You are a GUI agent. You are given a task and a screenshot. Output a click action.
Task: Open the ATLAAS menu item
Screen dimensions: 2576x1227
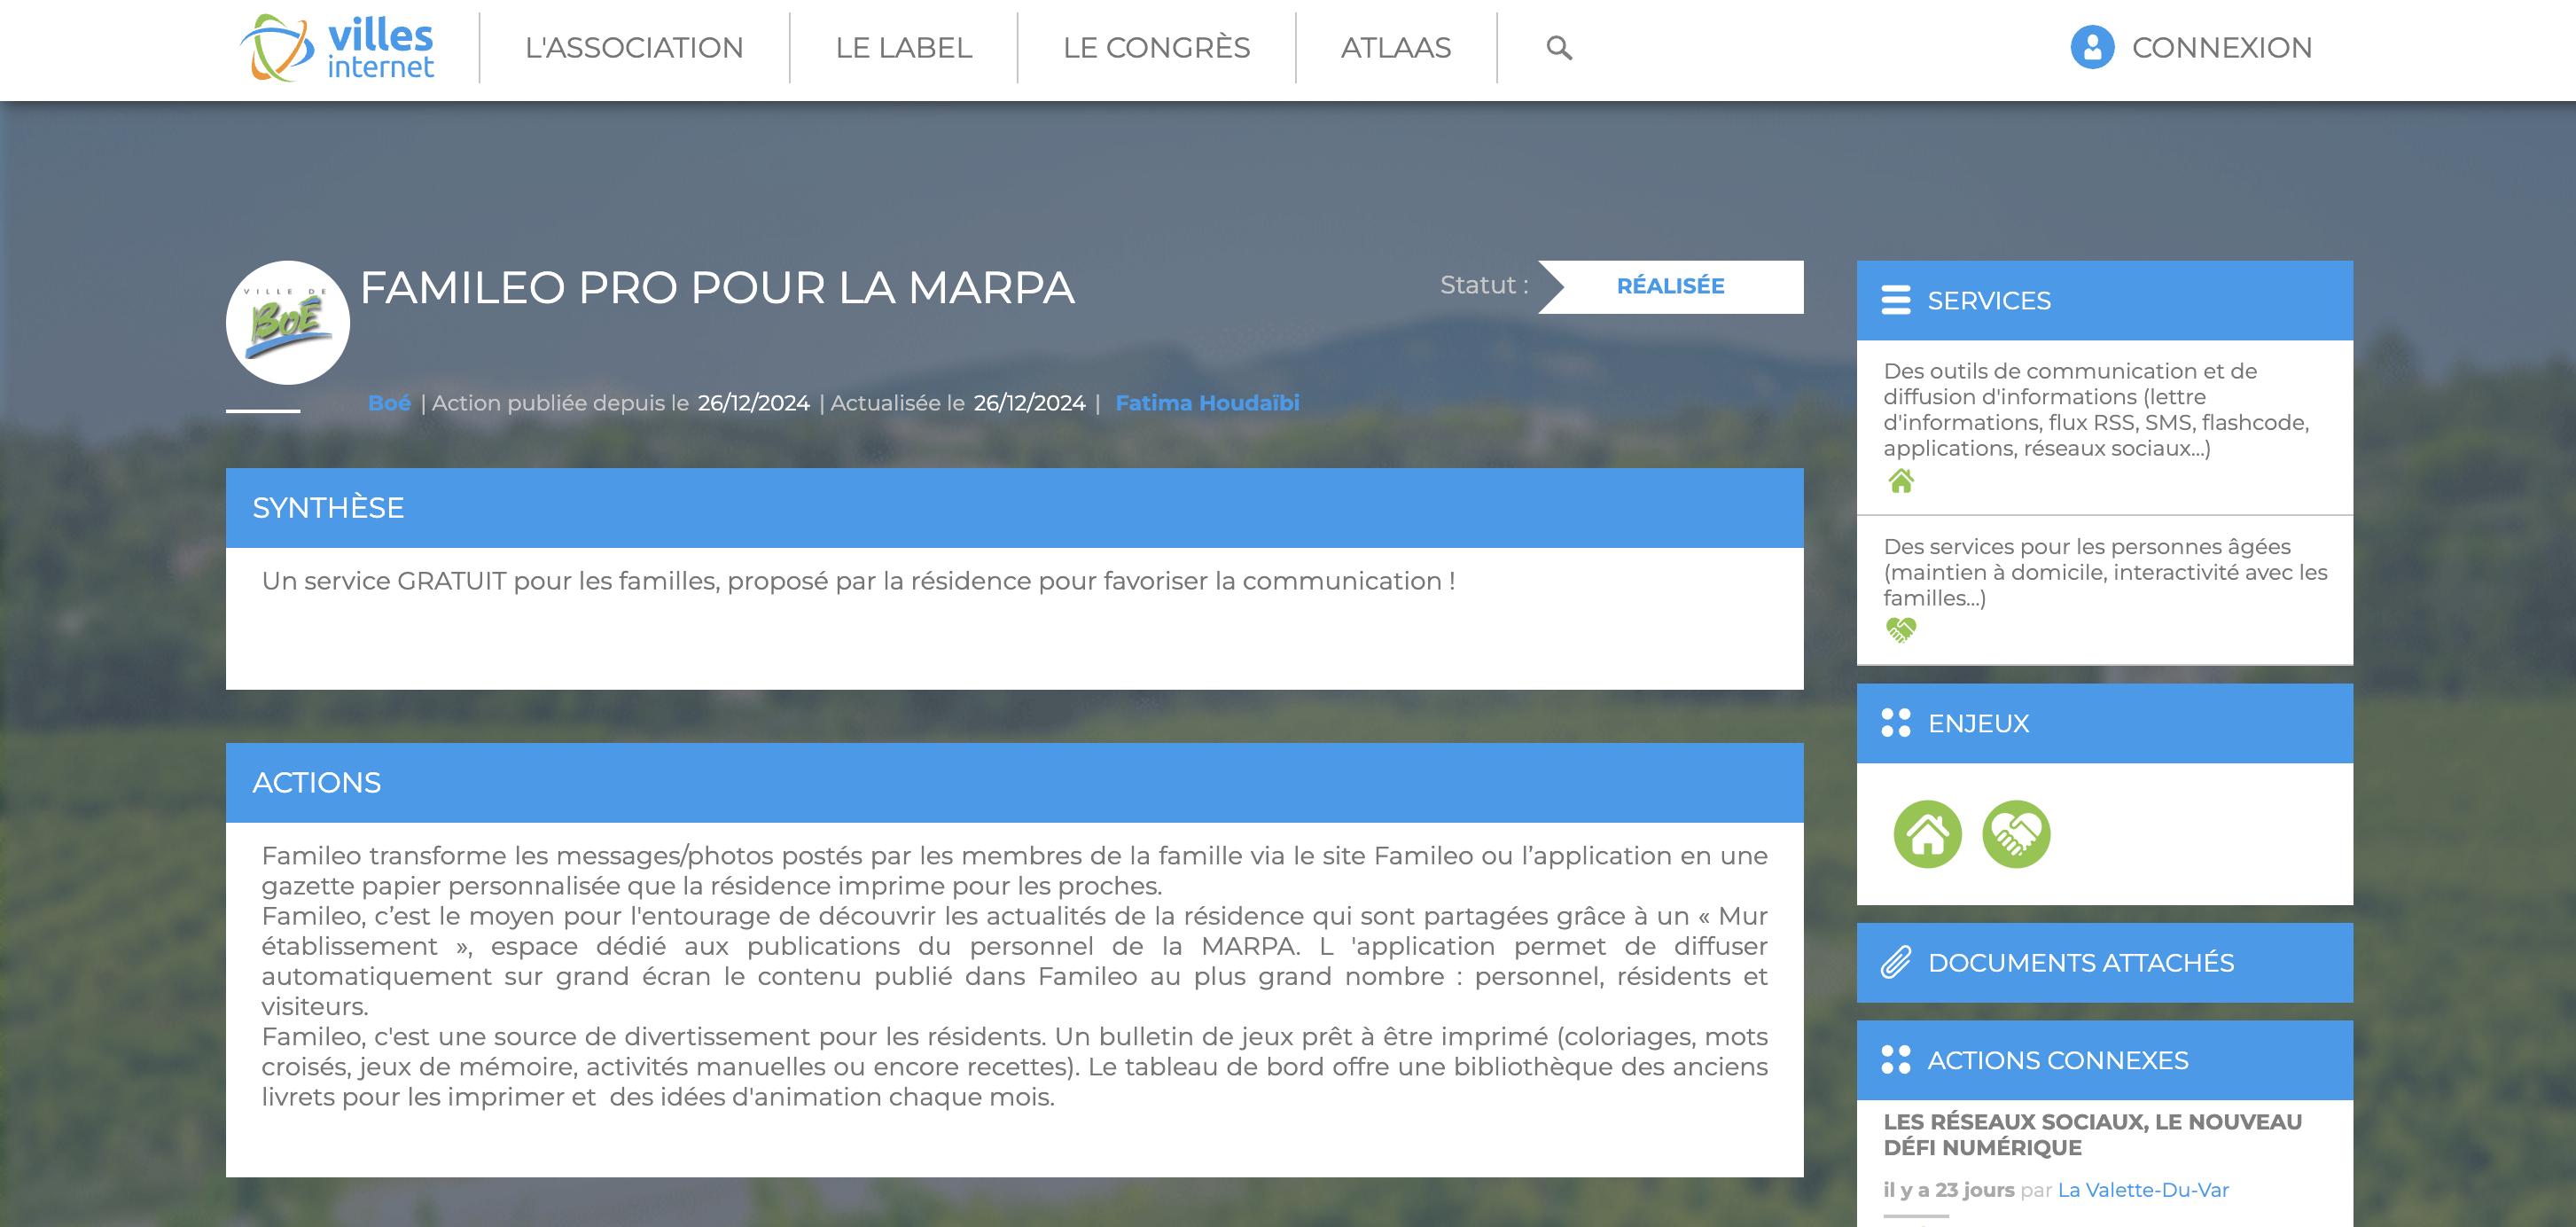pos(1395,48)
